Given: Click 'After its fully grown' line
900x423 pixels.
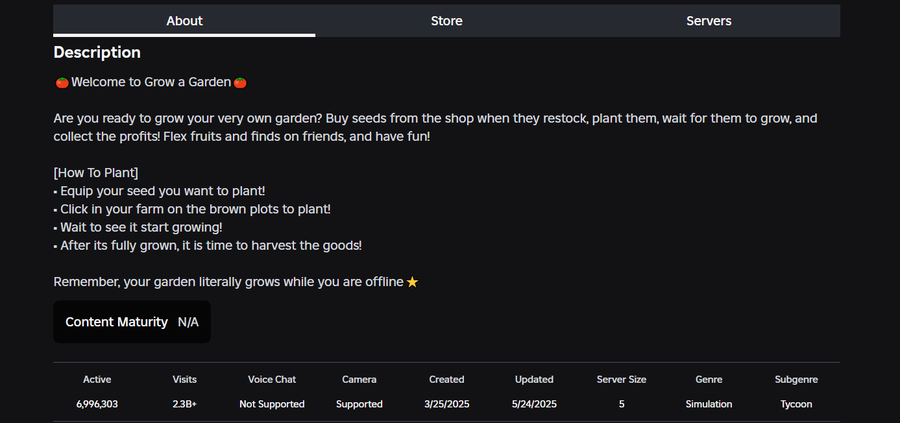Looking at the screenshot, I should point(208,246).
